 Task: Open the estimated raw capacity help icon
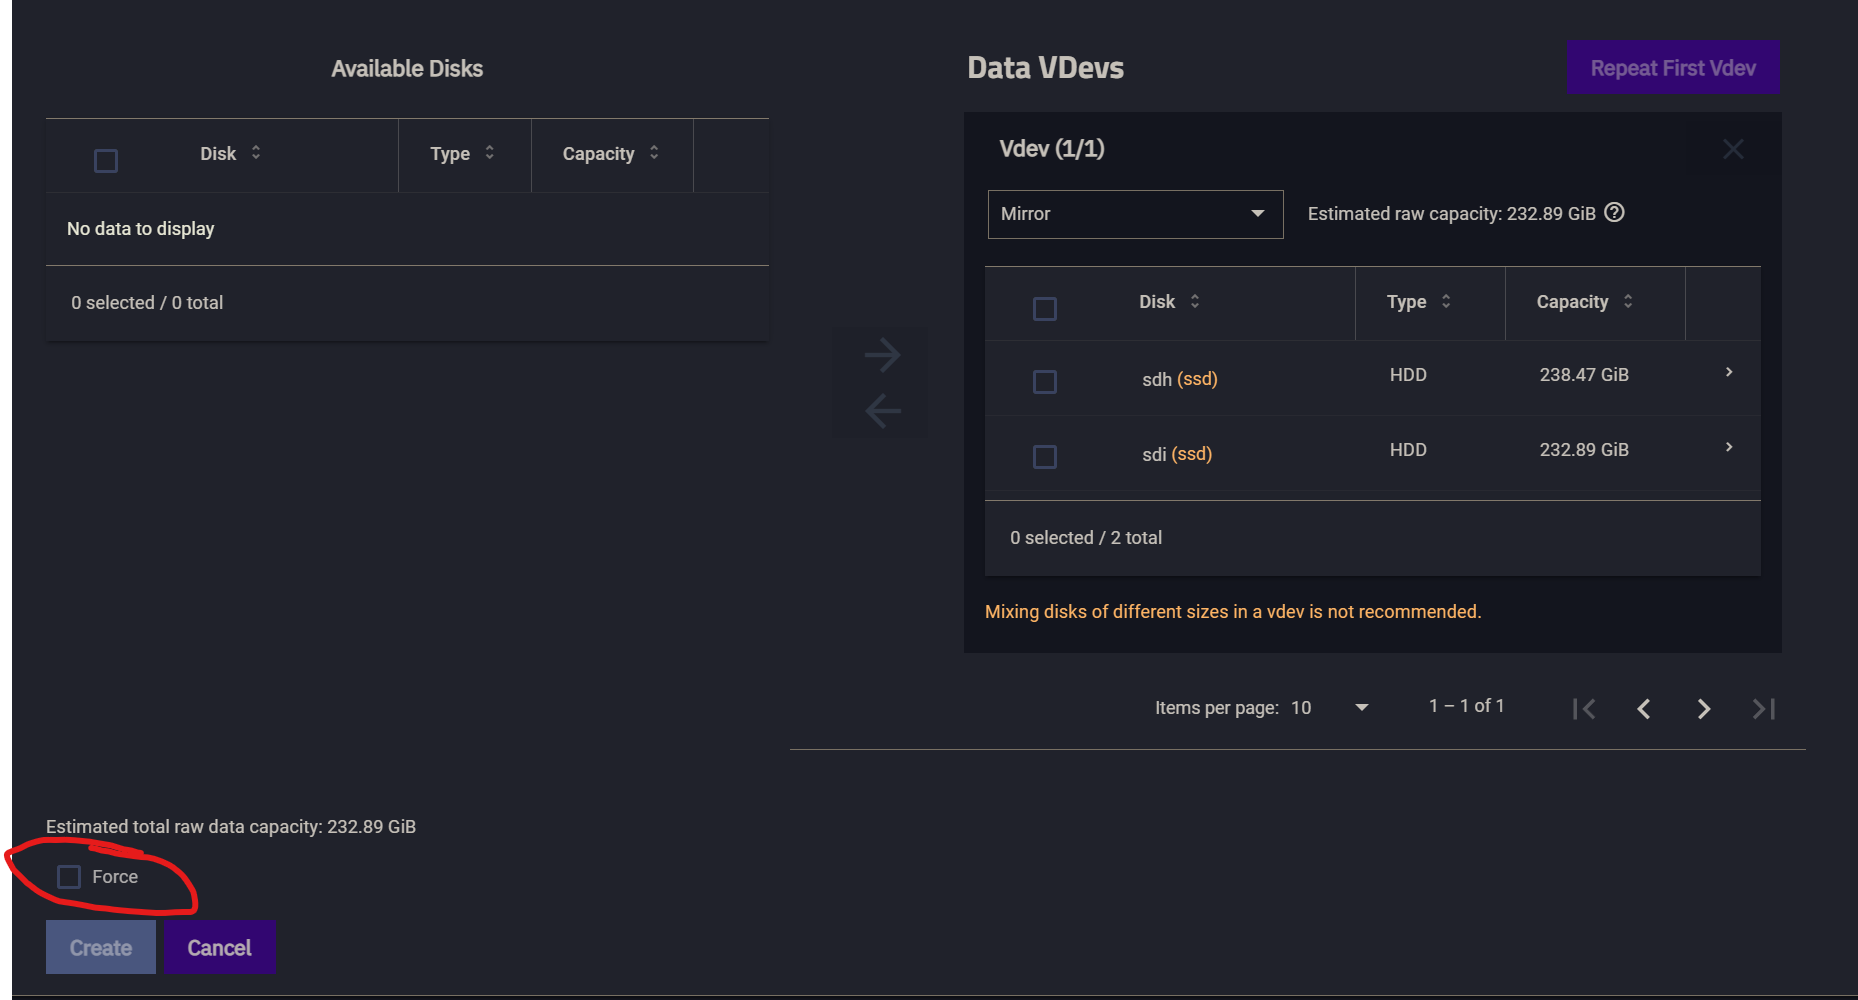(1614, 212)
